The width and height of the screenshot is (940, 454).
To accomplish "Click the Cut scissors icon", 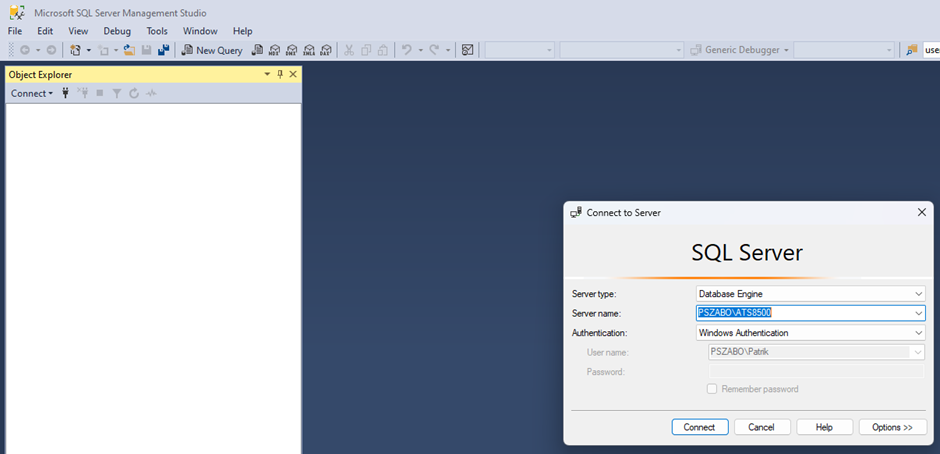I will tap(349, 50).
